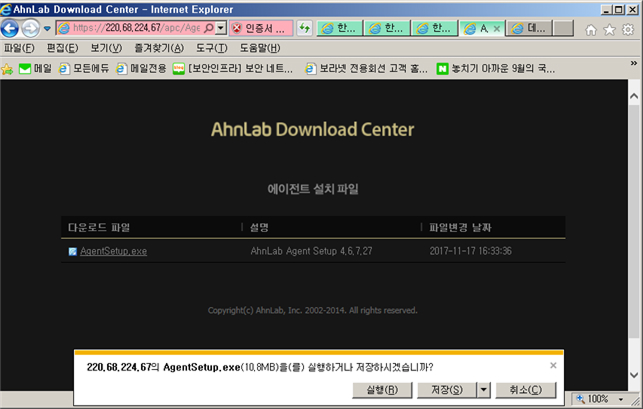Open the zoom level dropdown arrow
The height and width of the screenshot is (409, 643).
621,399
